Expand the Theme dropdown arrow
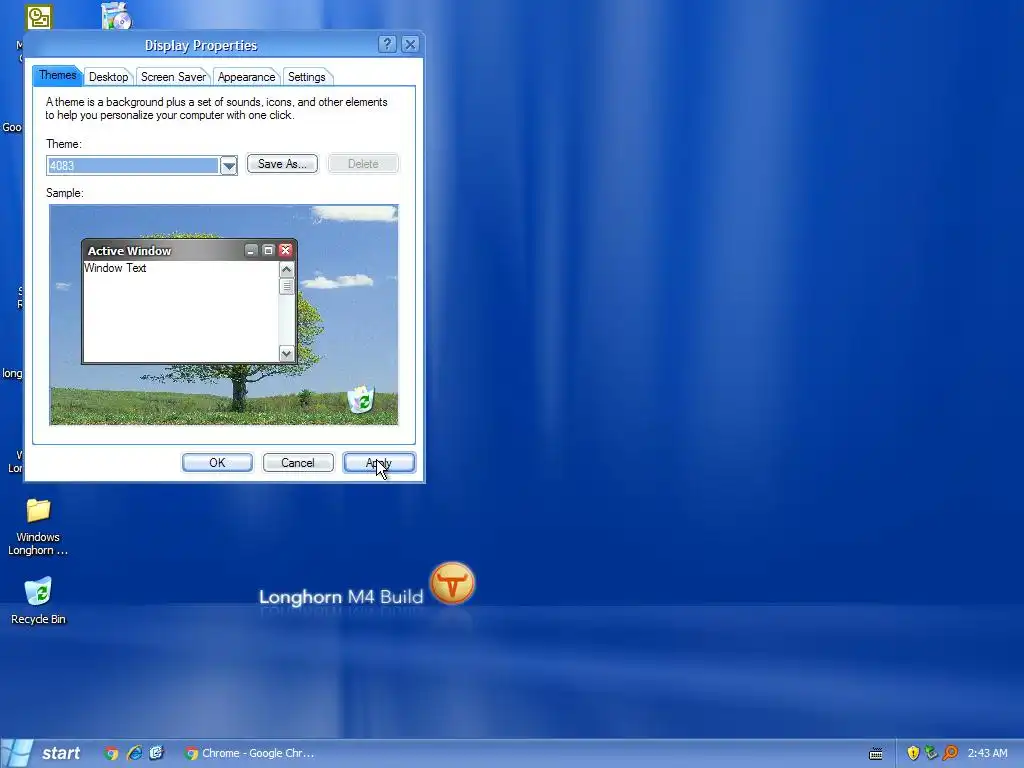Viewport: 1024px width, 768px height. pos(229,166)
